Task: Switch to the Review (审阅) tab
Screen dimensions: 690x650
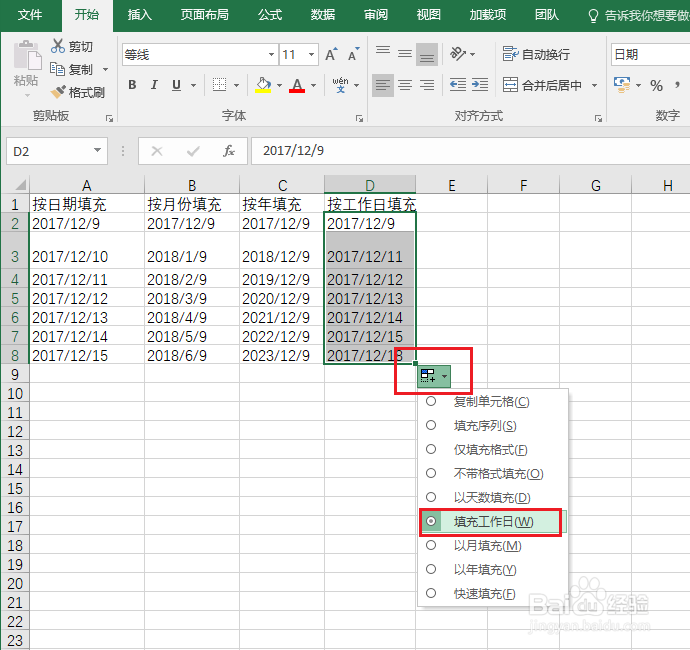Action: point(376,15)
